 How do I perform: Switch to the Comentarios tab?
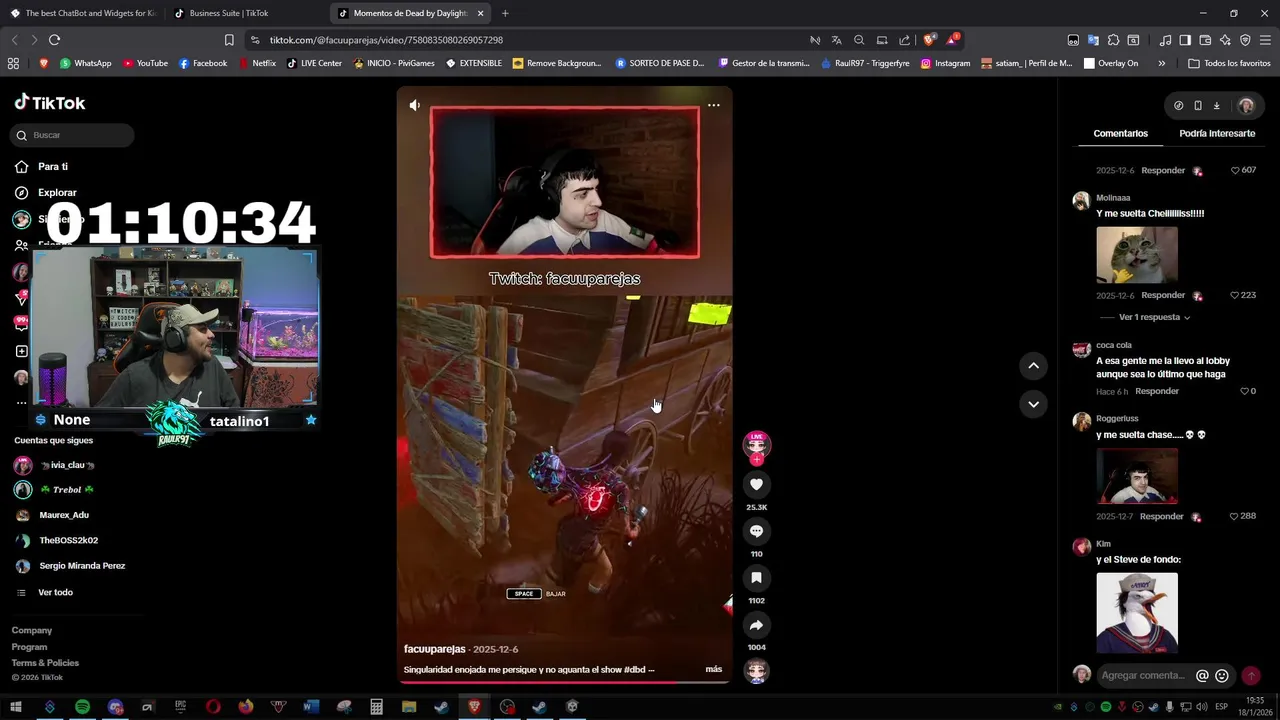click(x=1120, y=133)
